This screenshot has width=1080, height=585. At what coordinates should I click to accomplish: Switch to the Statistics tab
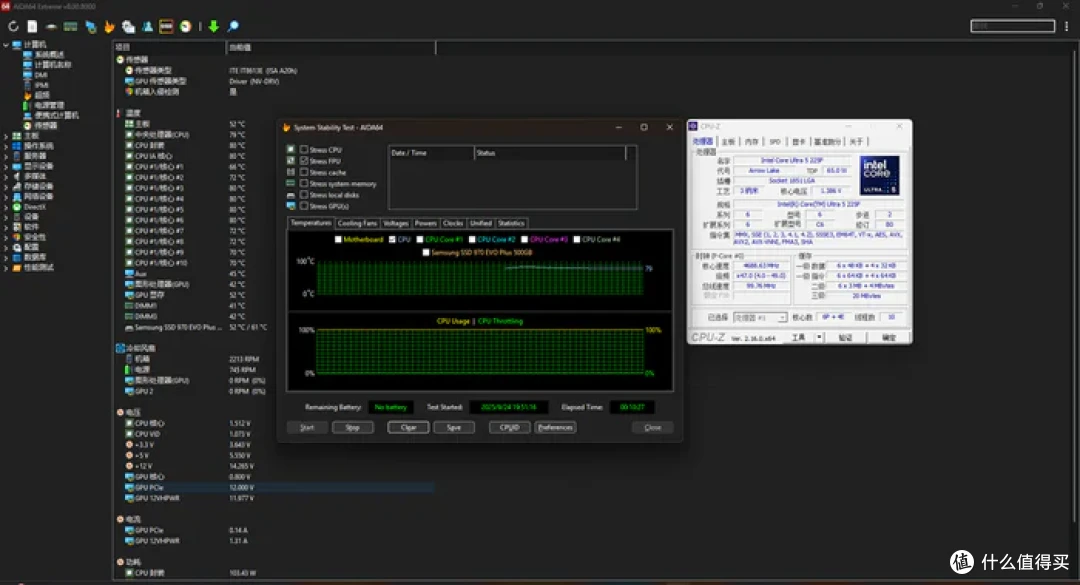(x=511, y=223)
